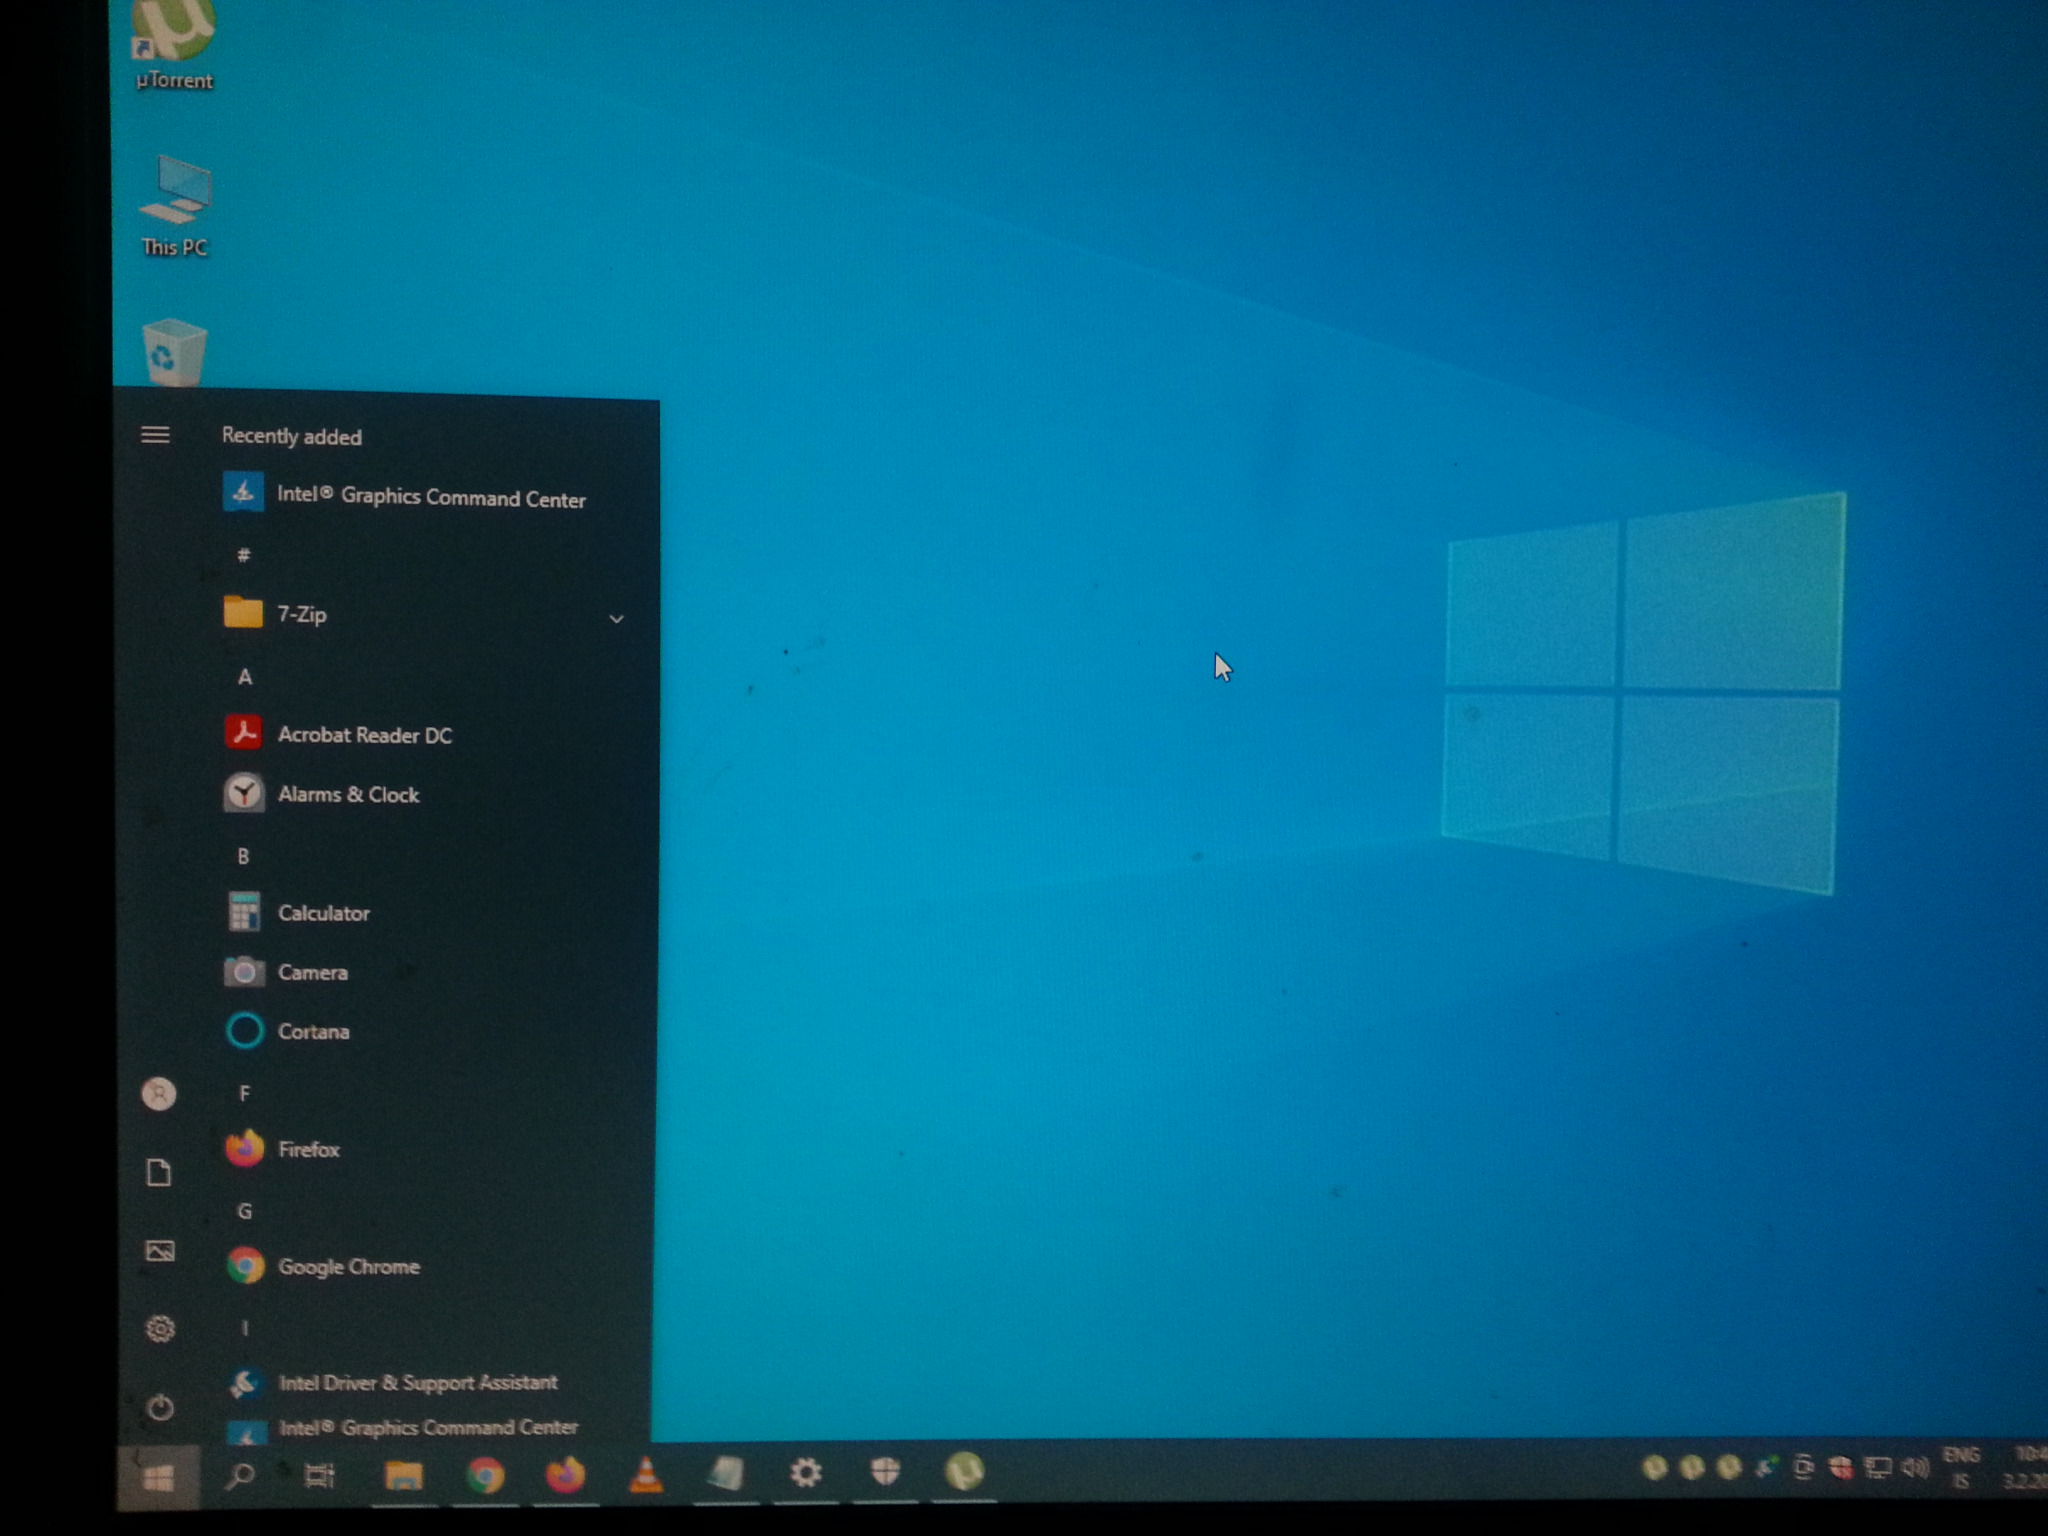Click the volume speaker tray icon
Image resolution: width=2048 pixels, height=1536 pixels.
[1914, 1468]
